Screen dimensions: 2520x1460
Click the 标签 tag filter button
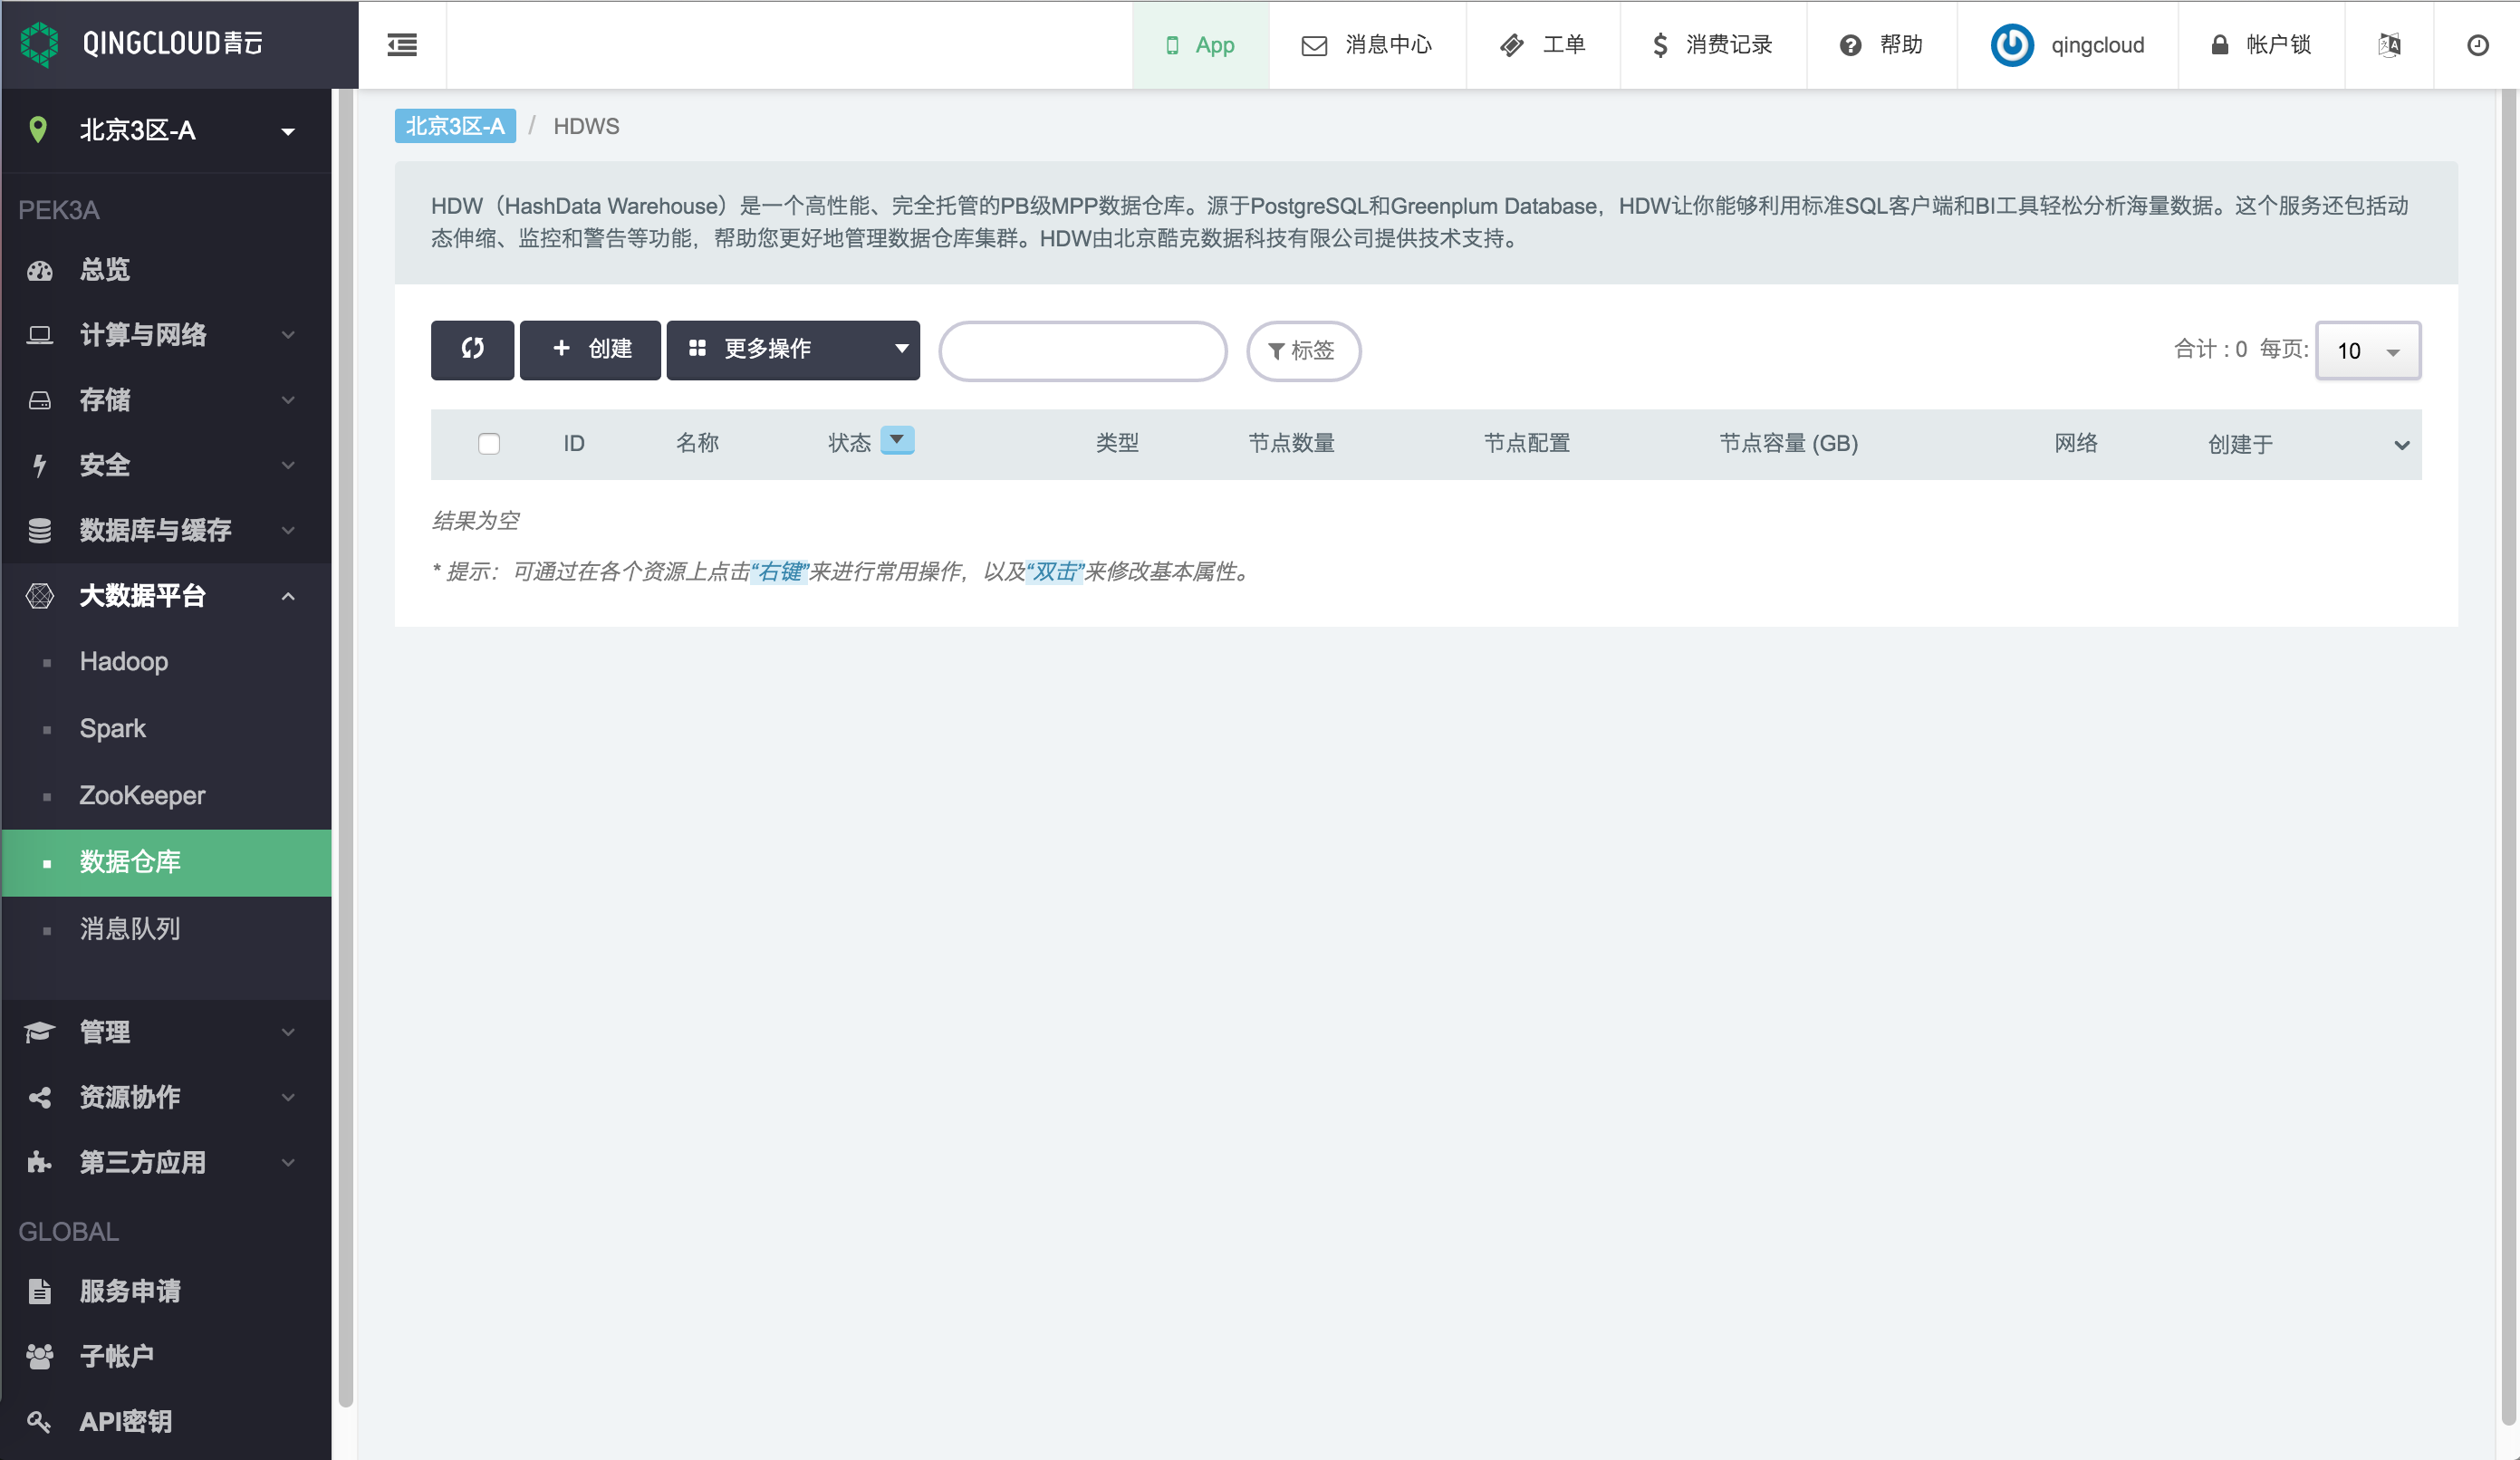[x=1303, y=350]
